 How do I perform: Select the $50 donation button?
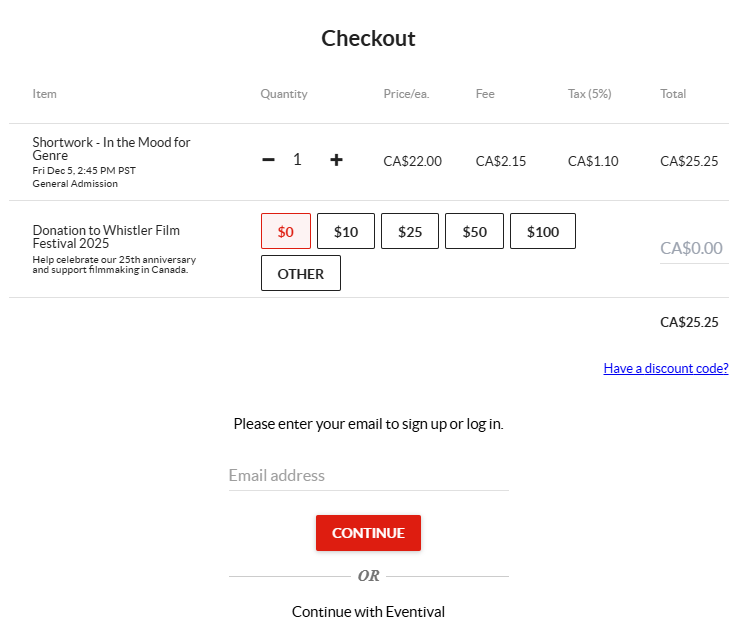[474, 231]
